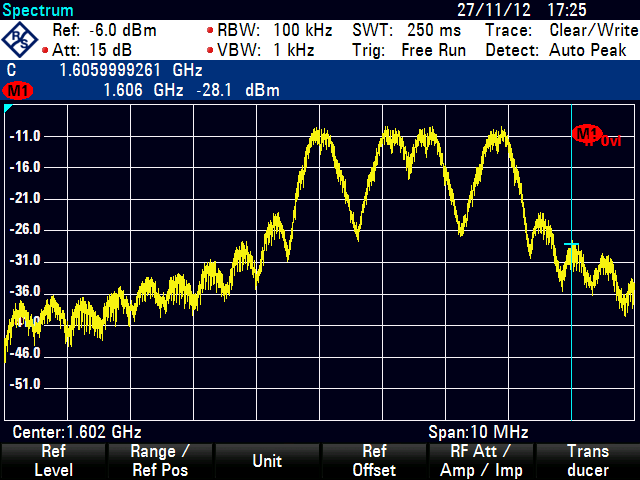The image size is (640, 480).
Task: Click the red dot beside RBW
Action: pos(208,31)
